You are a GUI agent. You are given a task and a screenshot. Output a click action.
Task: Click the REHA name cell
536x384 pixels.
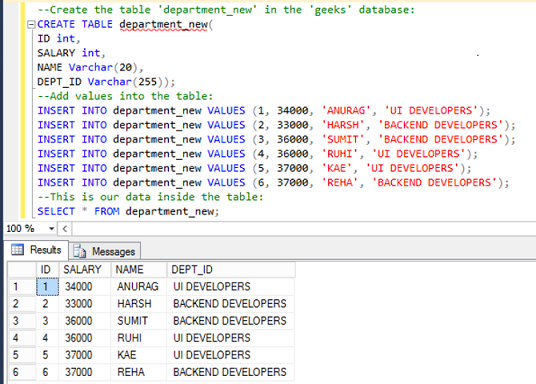138,372
